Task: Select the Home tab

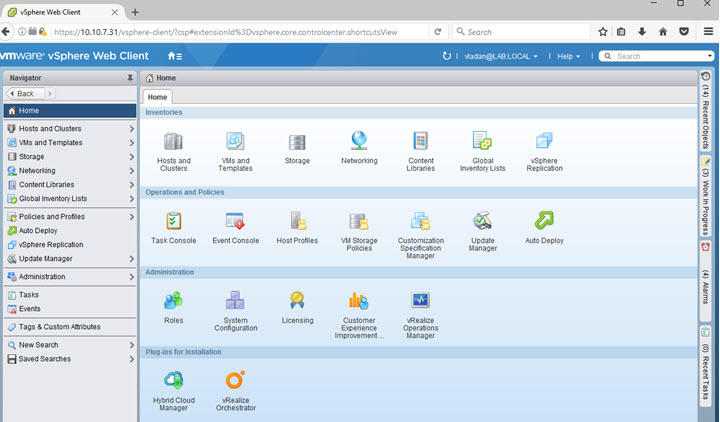Action: click(x=159, y=97)
